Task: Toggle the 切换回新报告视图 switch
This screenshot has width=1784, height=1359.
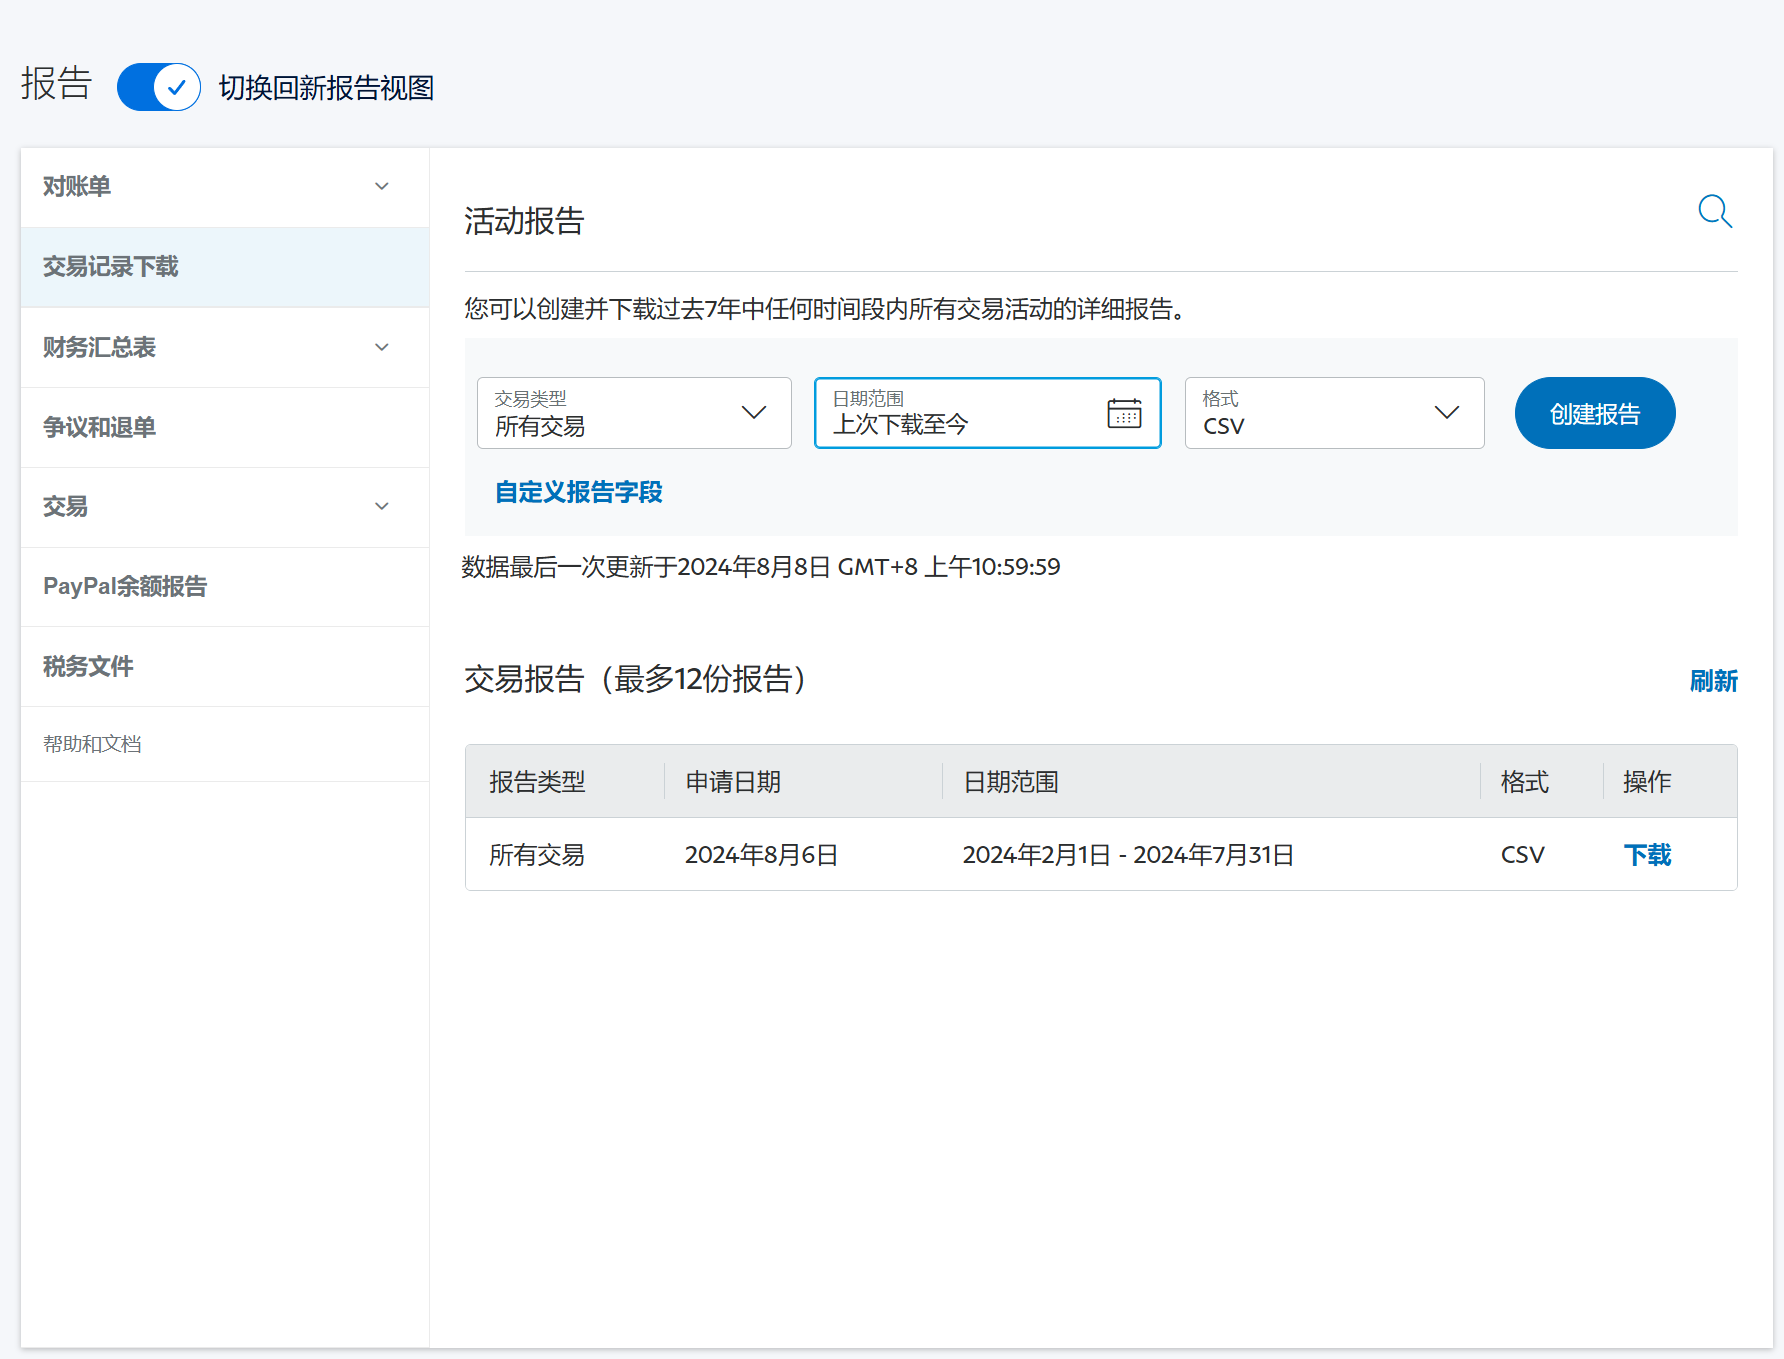Action: coord(159,87)
